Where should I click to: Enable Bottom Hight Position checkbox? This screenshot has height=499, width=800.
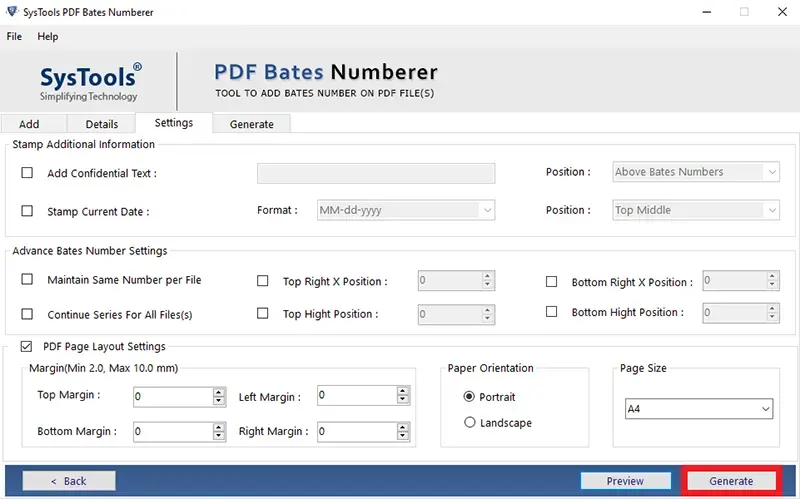tap(552, 311)
